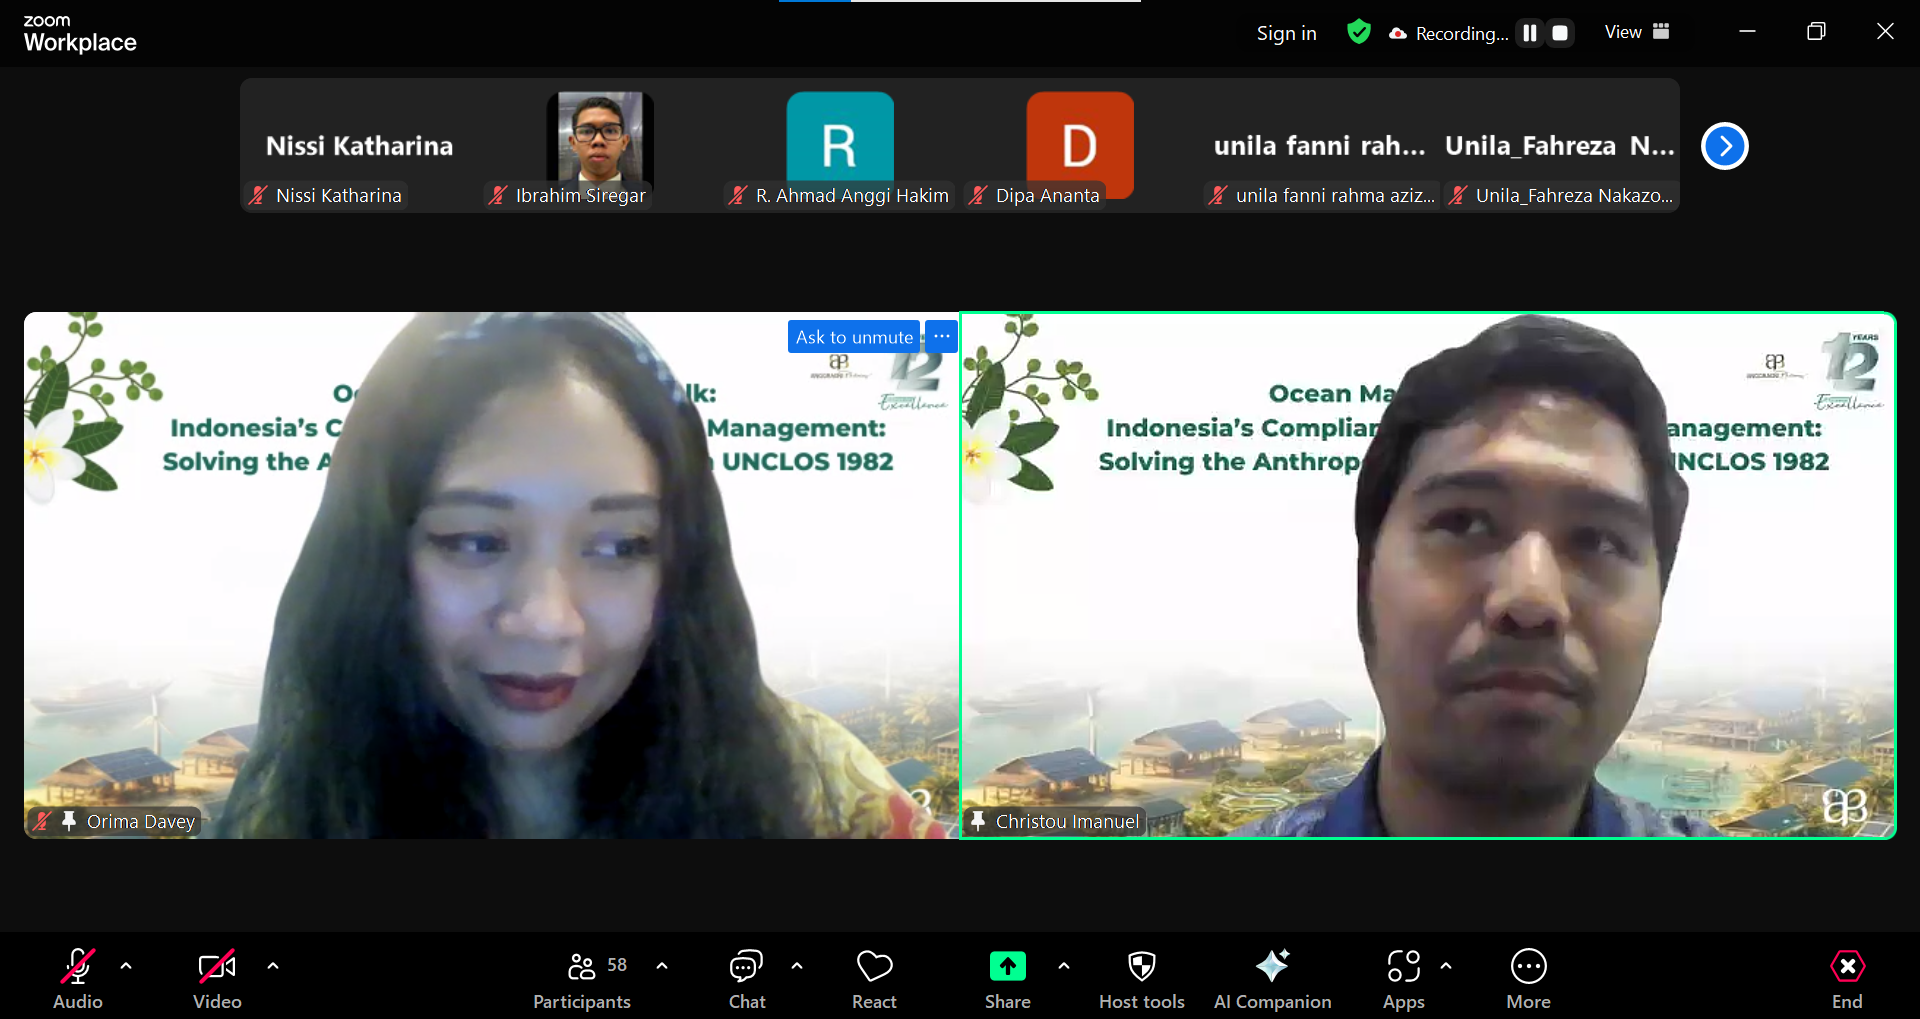Open the Participants panel
This screenshot has height=1019, width=1920.
[582, 979]
